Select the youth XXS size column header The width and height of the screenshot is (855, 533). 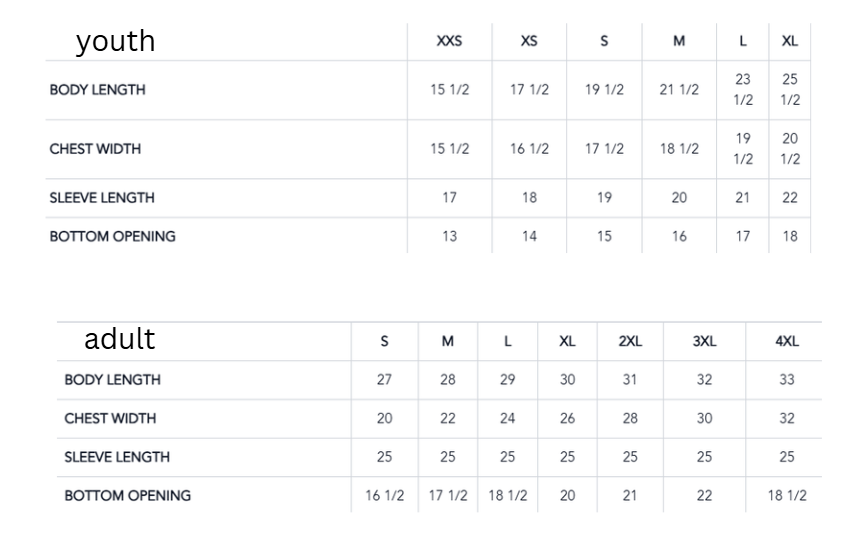(449, 41)
